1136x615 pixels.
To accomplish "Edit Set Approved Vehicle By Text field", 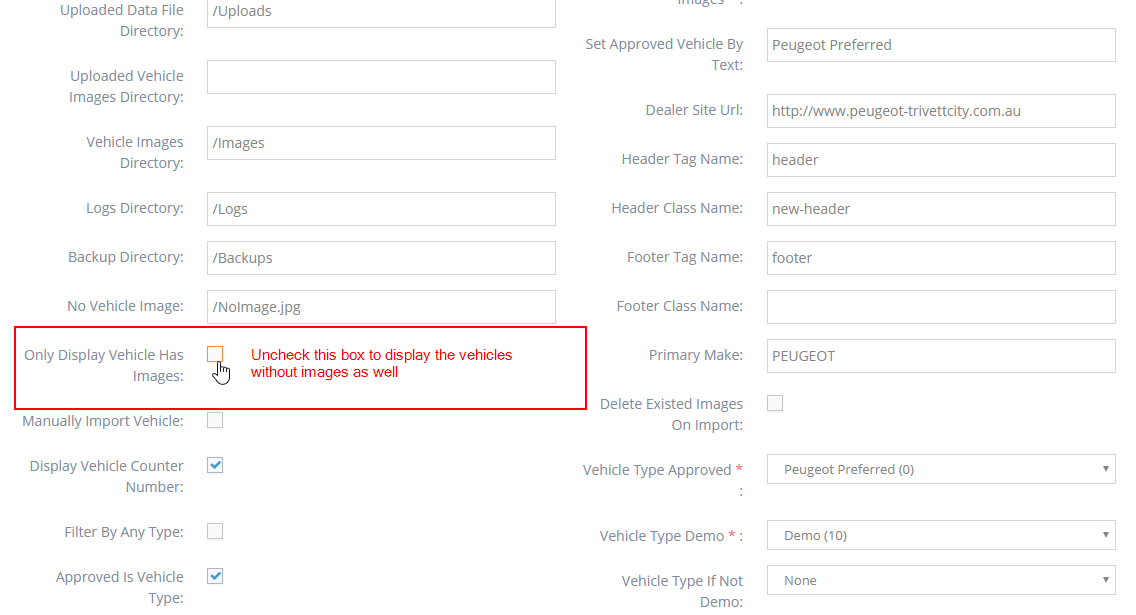I will pos(940,45).
